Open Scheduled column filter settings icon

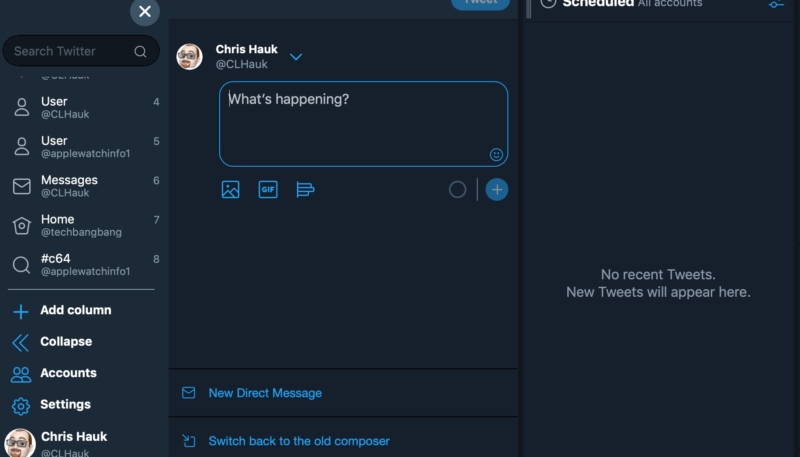tap(776, 5)
